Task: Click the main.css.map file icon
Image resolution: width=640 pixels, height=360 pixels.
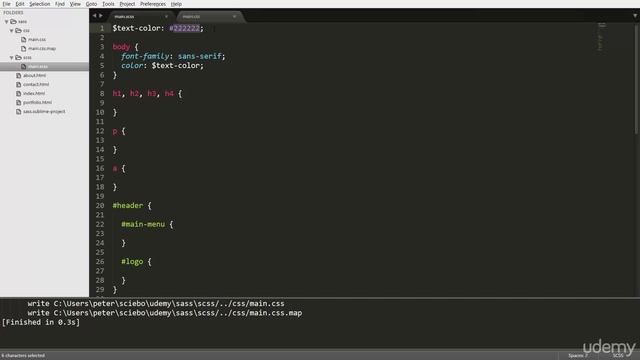Action: tap(24, 49)
